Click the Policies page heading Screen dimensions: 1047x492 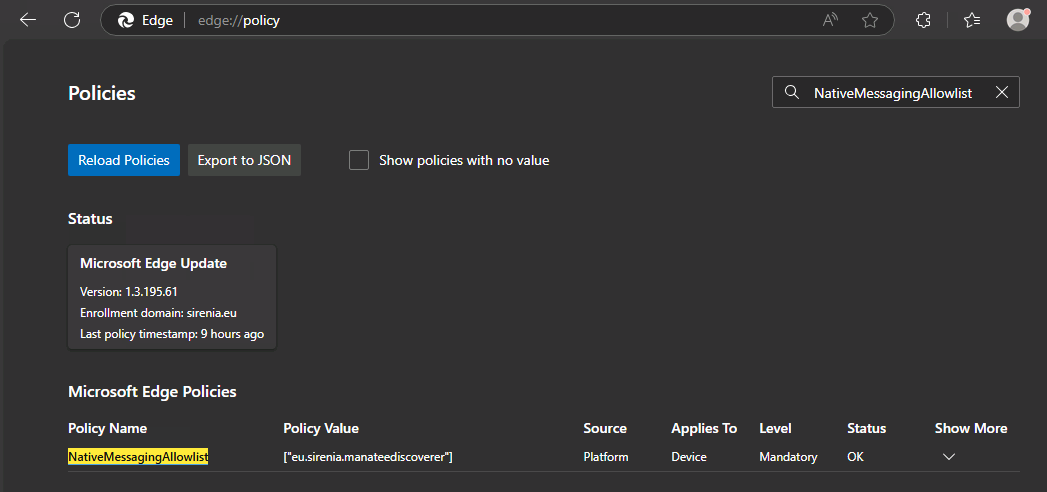[x=101, y=93]
